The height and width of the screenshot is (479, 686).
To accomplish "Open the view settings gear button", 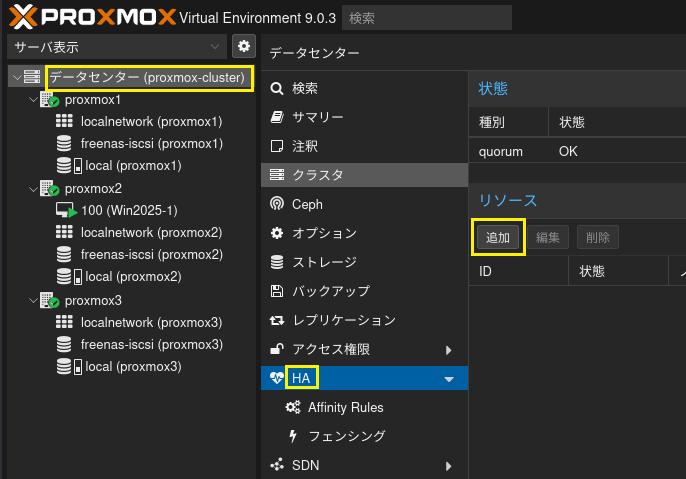I will tap(244, 46).
